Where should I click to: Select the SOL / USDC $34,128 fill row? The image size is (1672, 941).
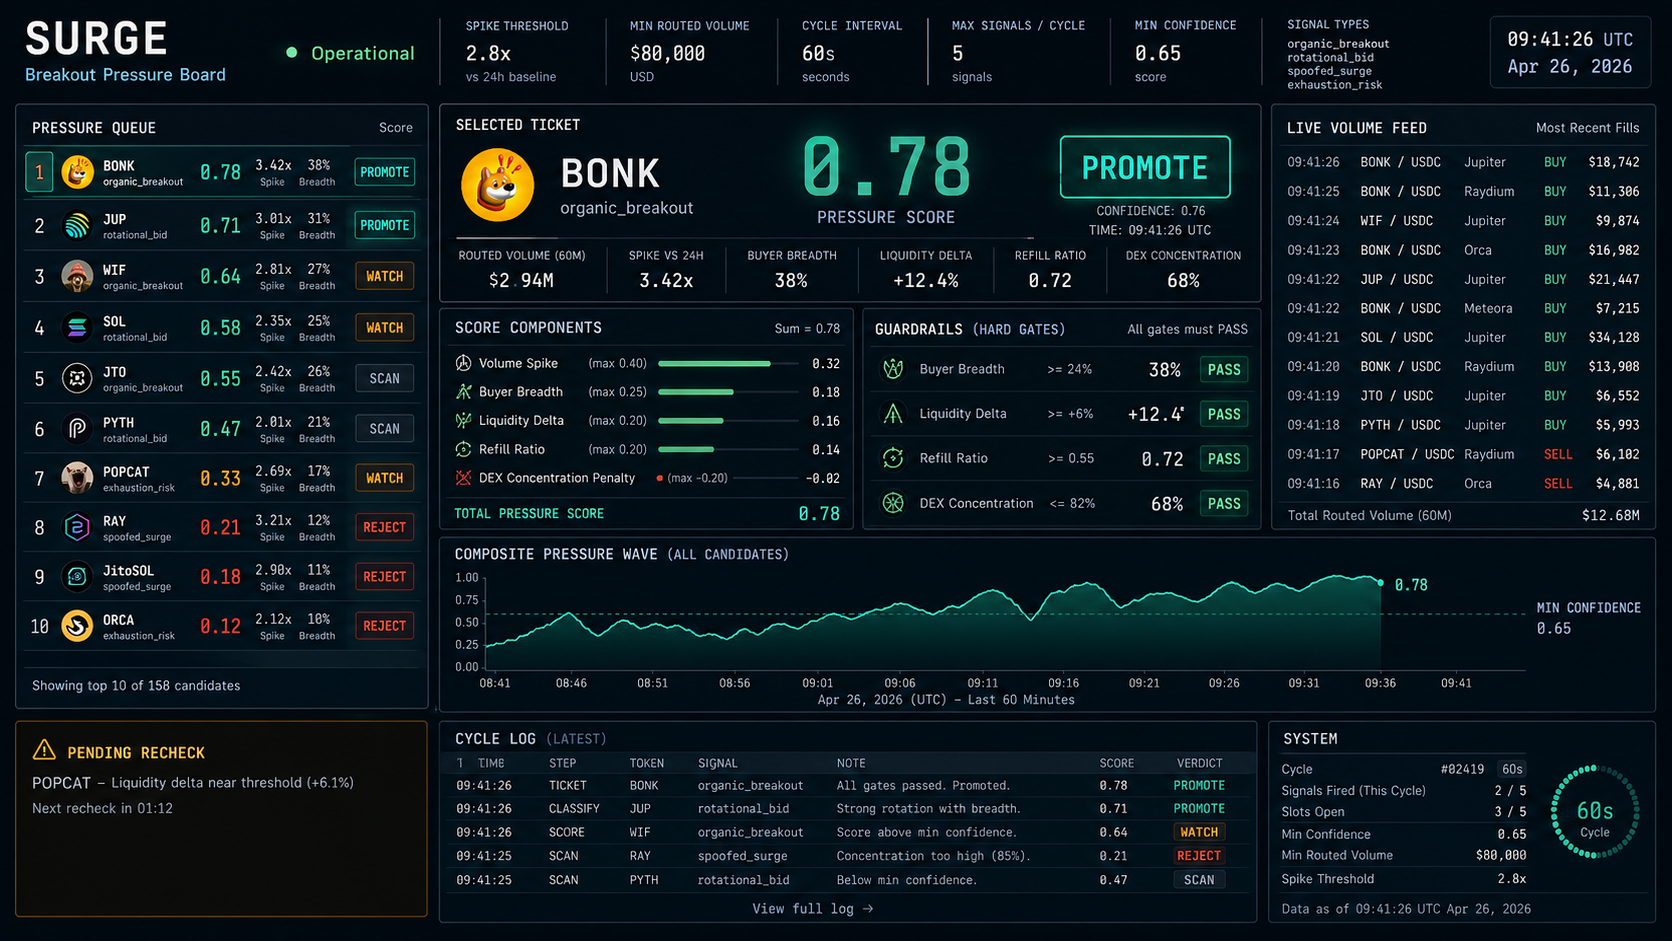pos(1463,338)
